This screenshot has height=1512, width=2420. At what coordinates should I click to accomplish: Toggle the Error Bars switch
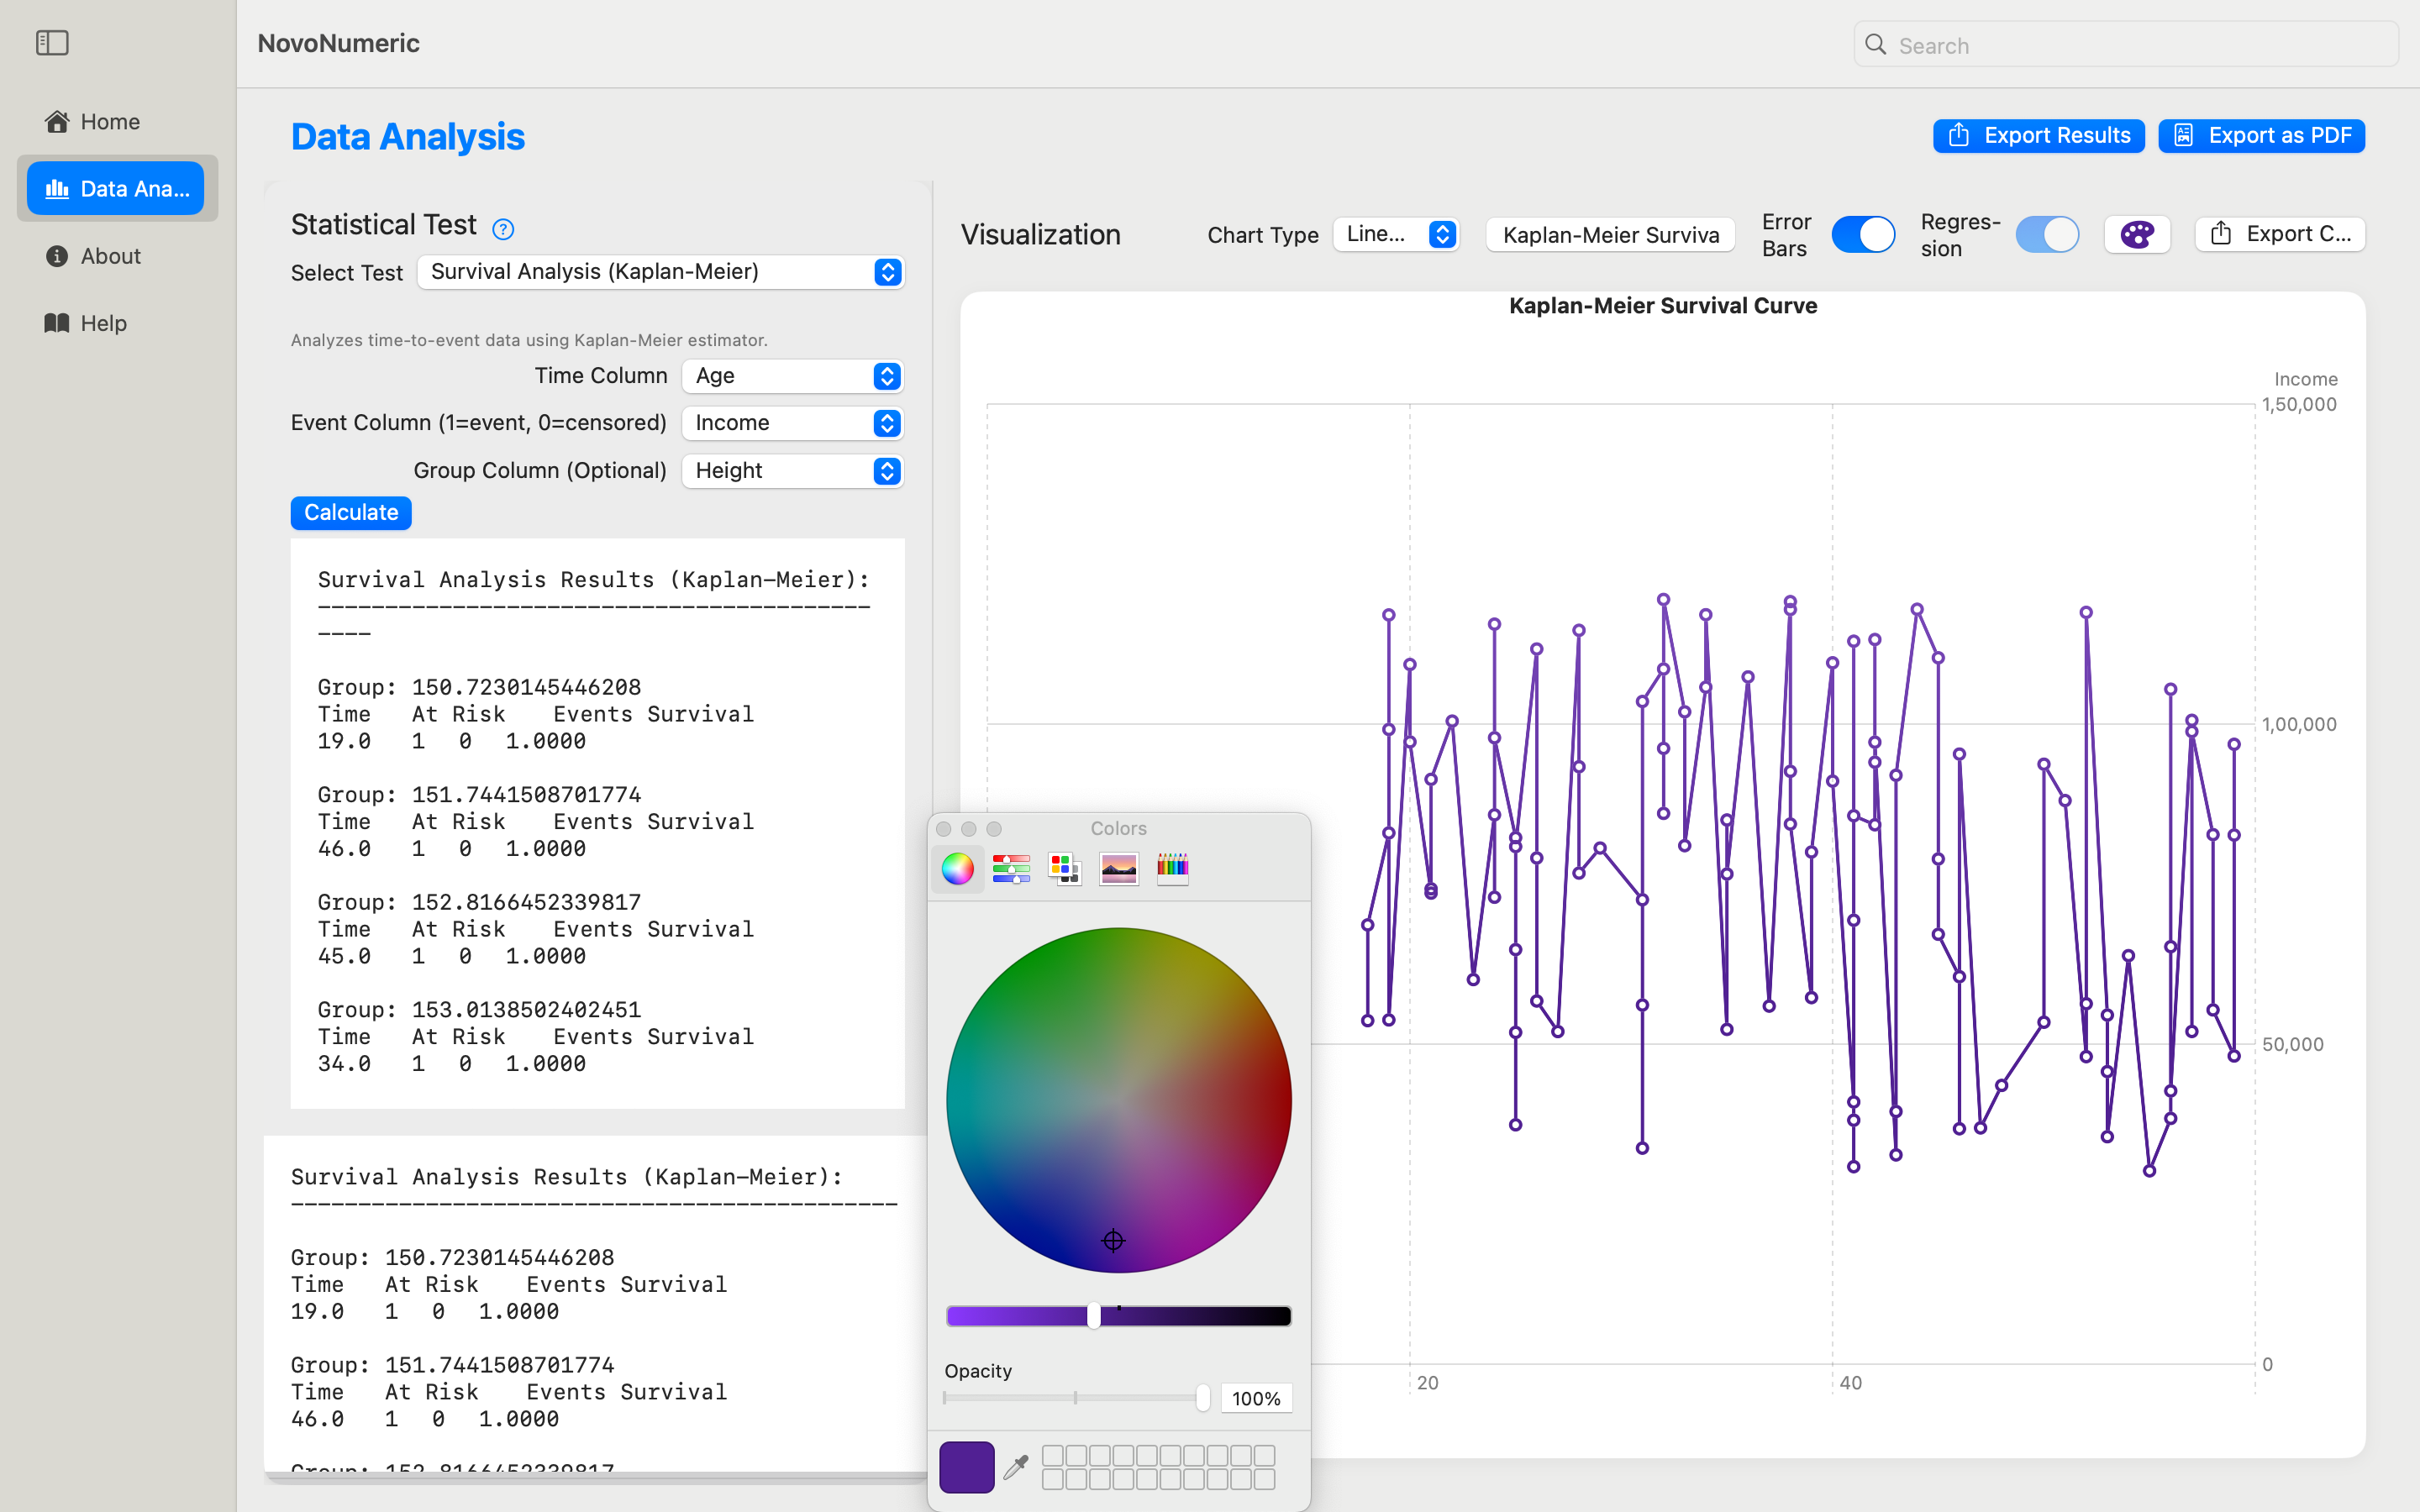click(x=1863, y=235)
